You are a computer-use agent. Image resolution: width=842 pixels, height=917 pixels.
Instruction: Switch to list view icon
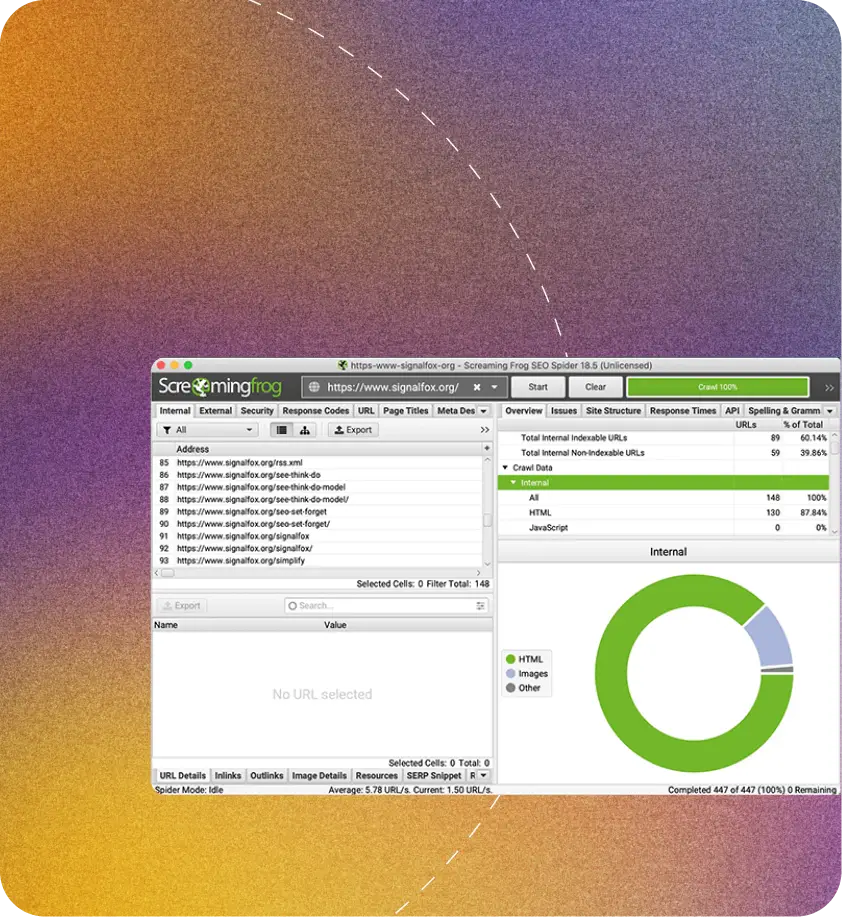coord(281,430)
